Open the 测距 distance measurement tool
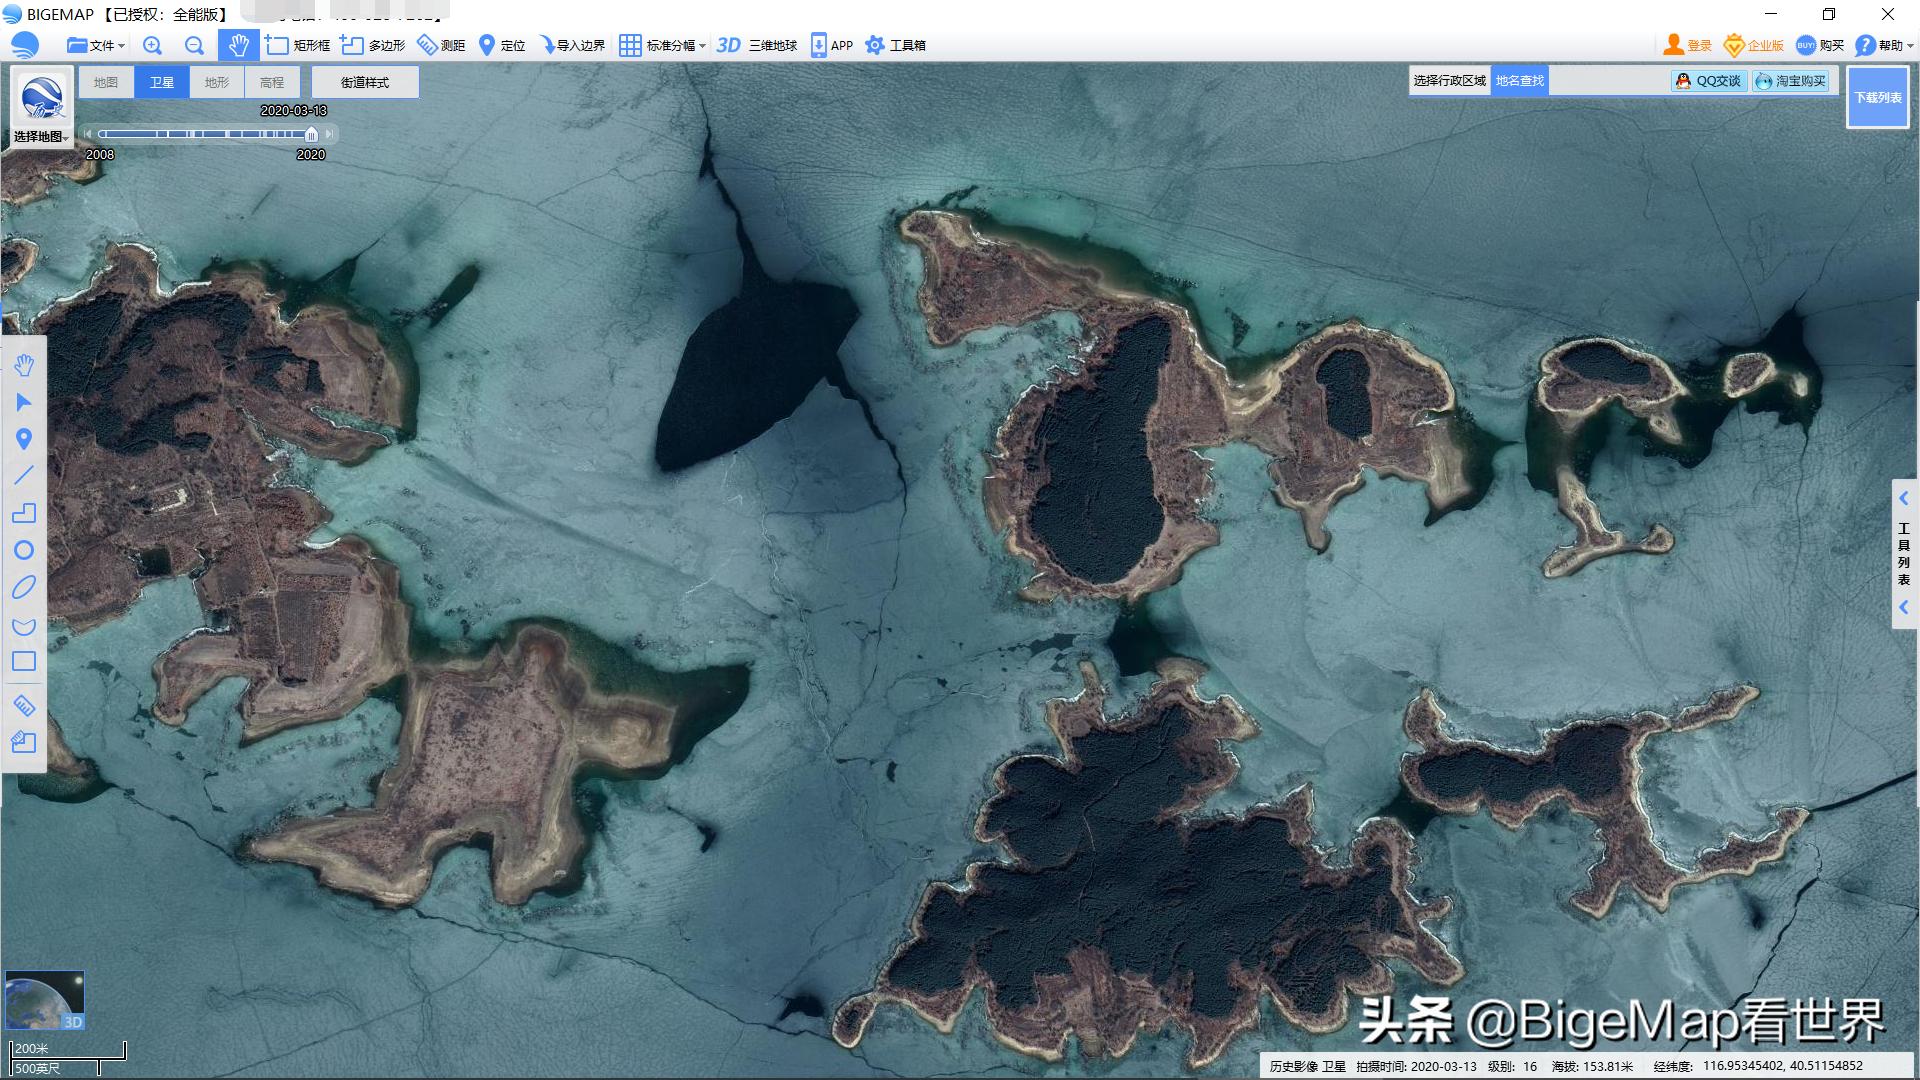Image resolution: width=1920 pixels, height=1080 pixels. pos(442,45)
